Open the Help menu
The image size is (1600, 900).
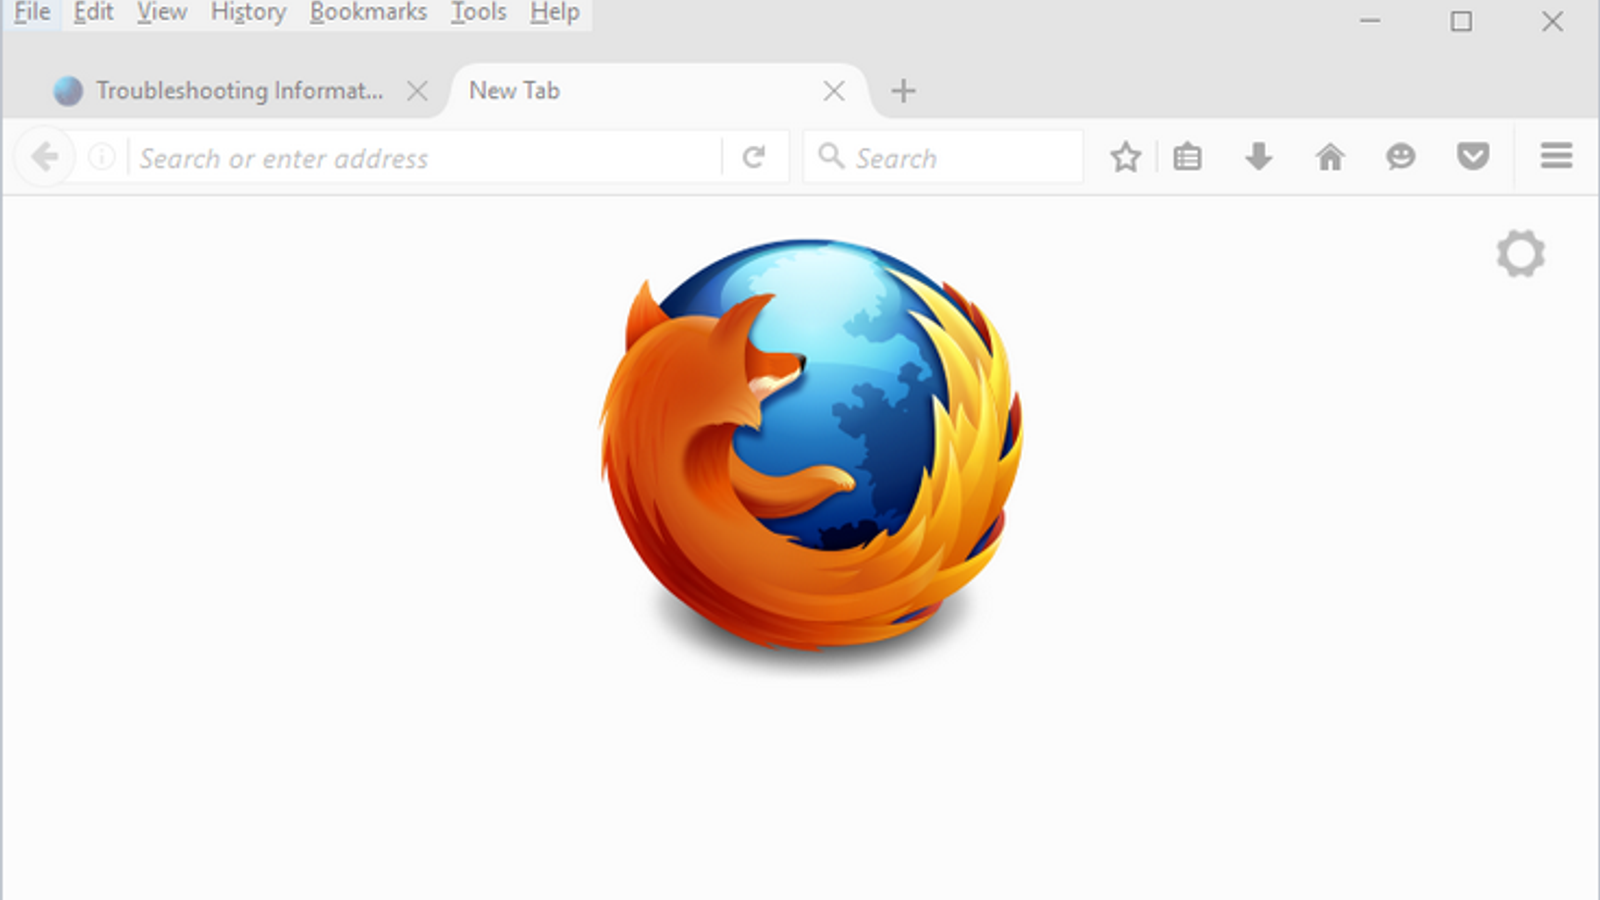555,13
